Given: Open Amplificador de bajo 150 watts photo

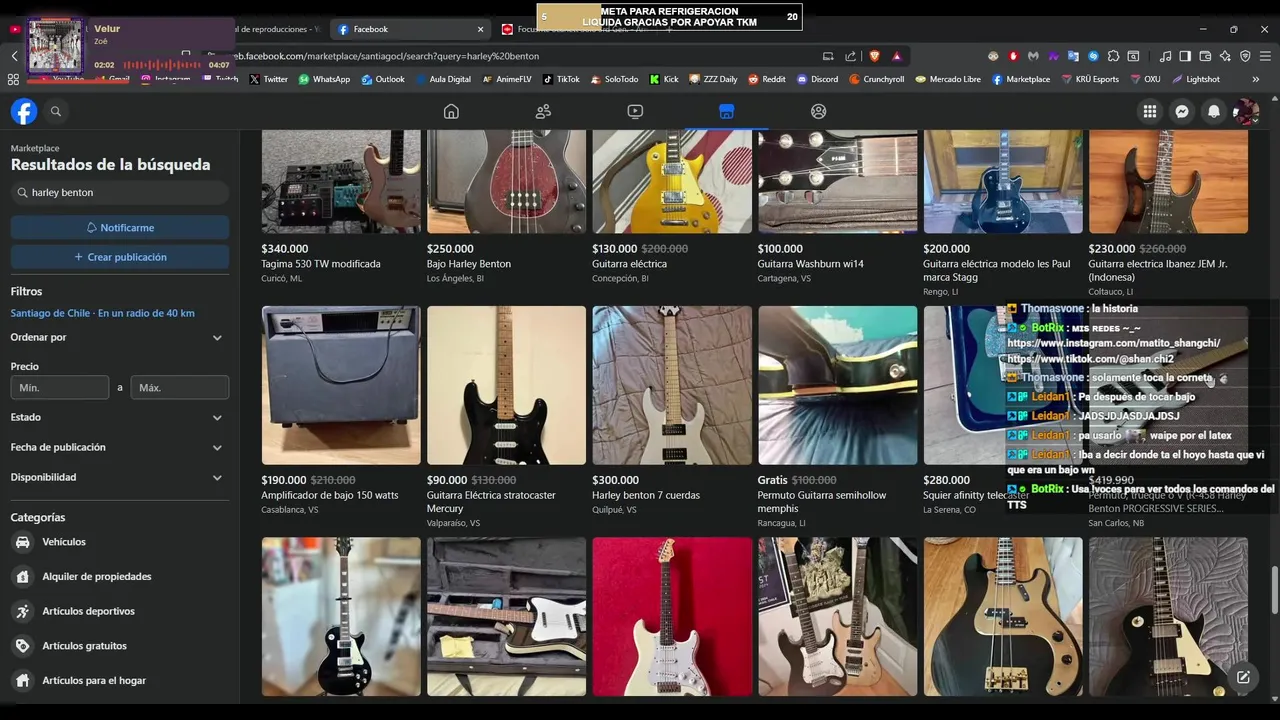Looking at the screenshot, I should pyautogui.click(x=341, y=385).
